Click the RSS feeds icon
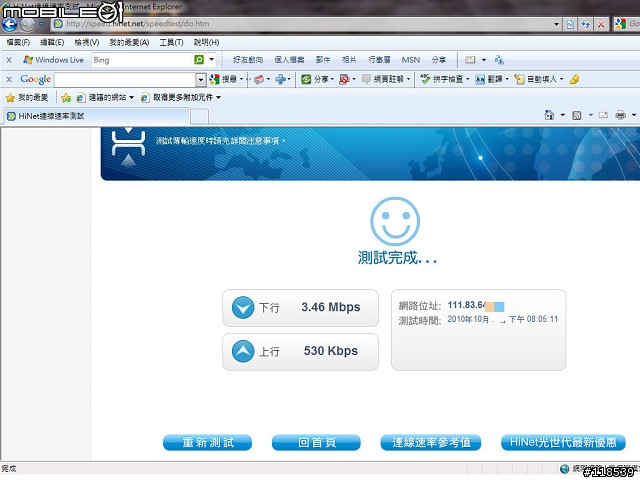640x480 pixels. click(x=577, y=116)
